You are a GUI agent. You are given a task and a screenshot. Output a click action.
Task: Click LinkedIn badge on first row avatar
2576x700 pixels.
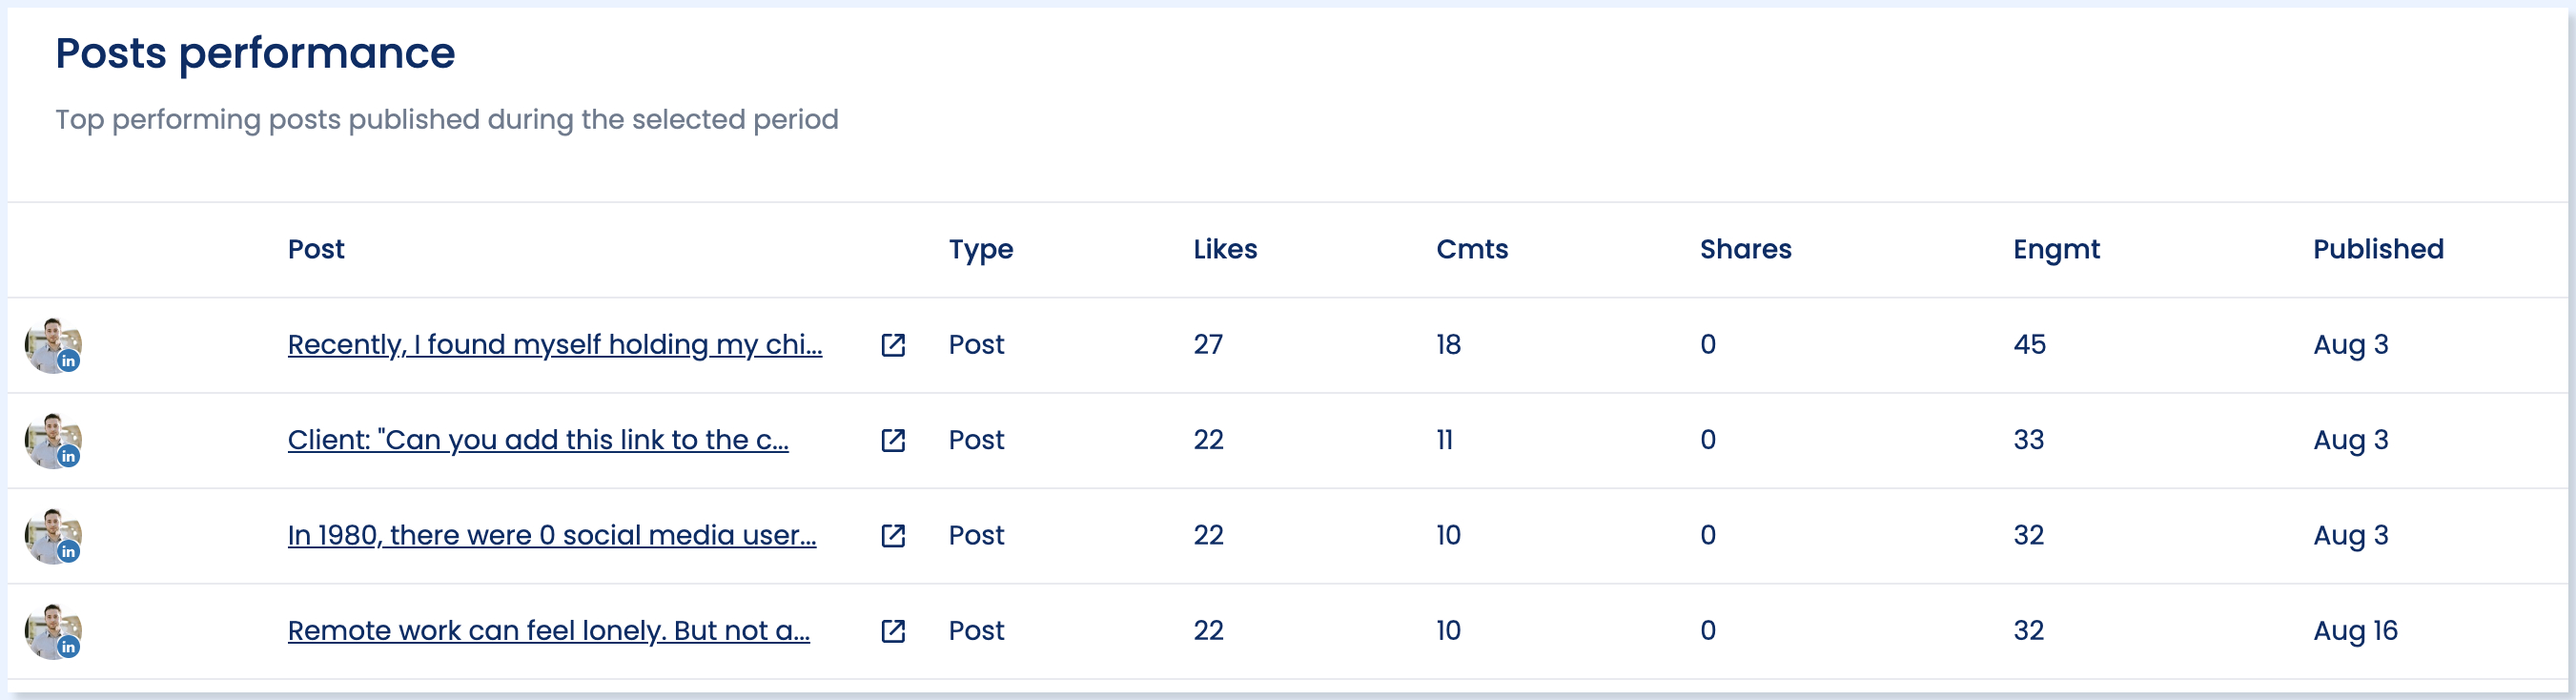(x=68, y=361)
